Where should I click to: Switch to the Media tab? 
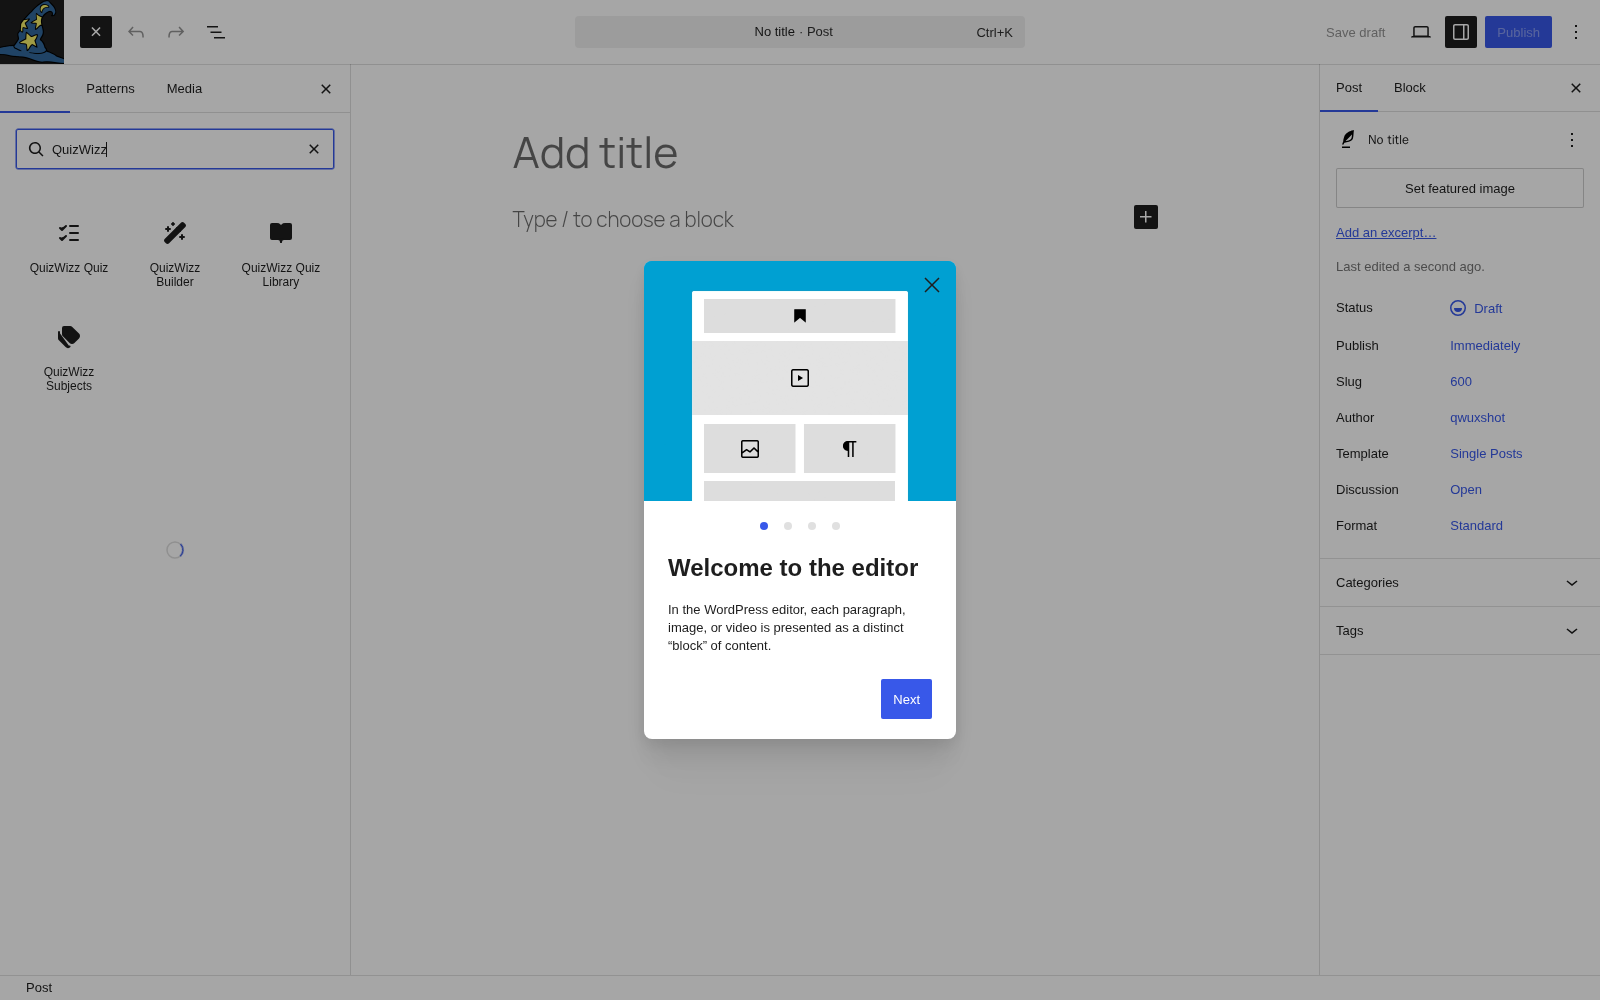(184, 89)
